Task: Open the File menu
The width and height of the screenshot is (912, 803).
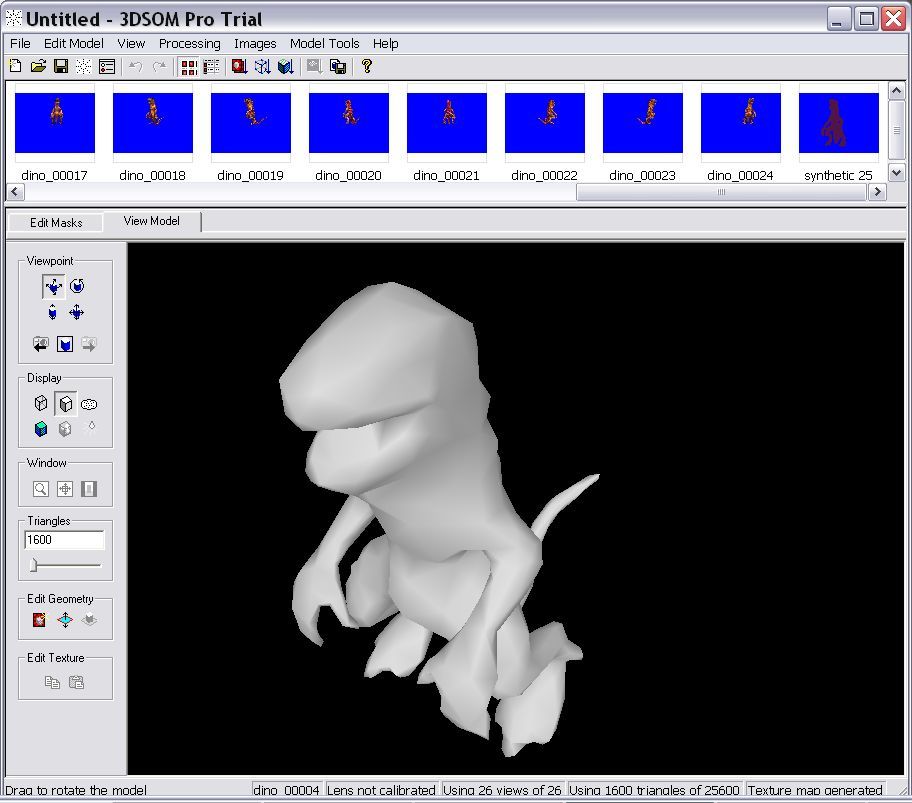Action: click(x=19, y=43)
